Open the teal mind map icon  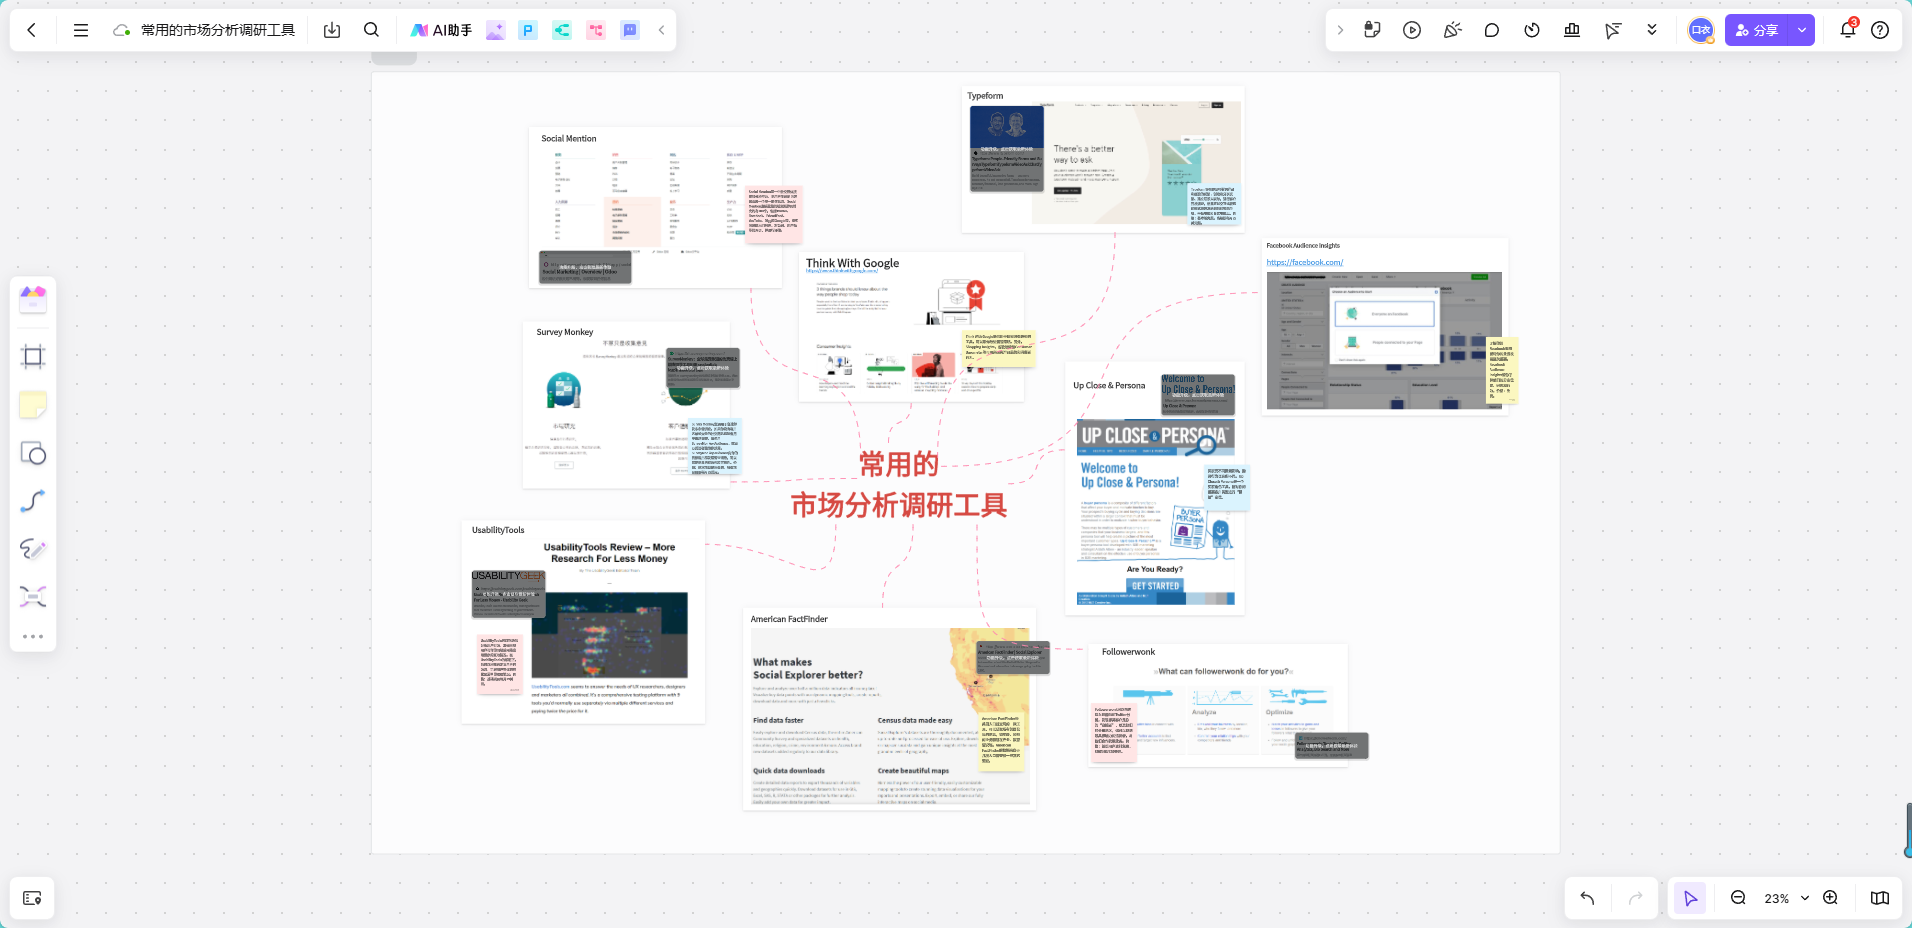click(562, 30)
